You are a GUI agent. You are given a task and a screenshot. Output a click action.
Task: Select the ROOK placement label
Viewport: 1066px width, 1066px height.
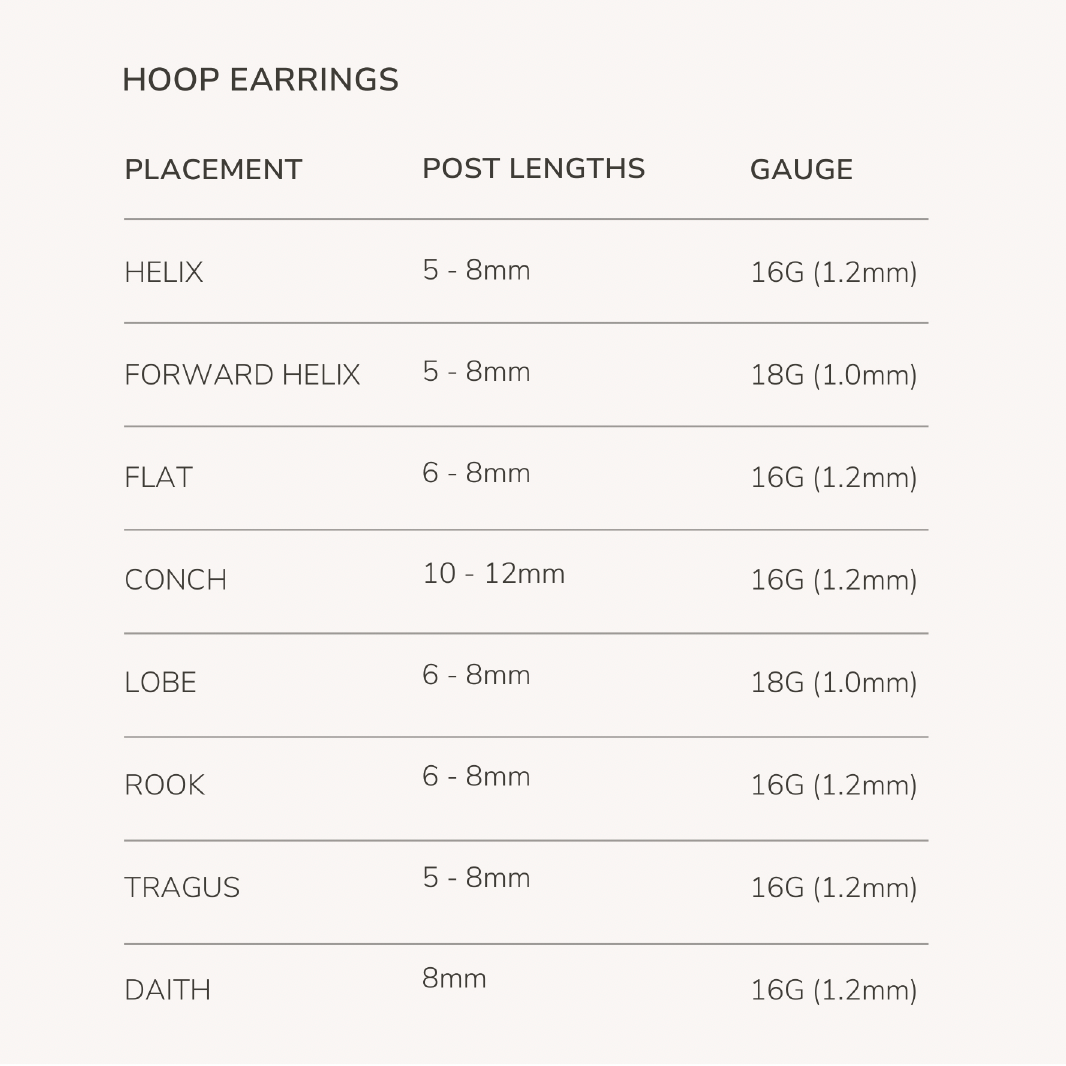point(165,786)
